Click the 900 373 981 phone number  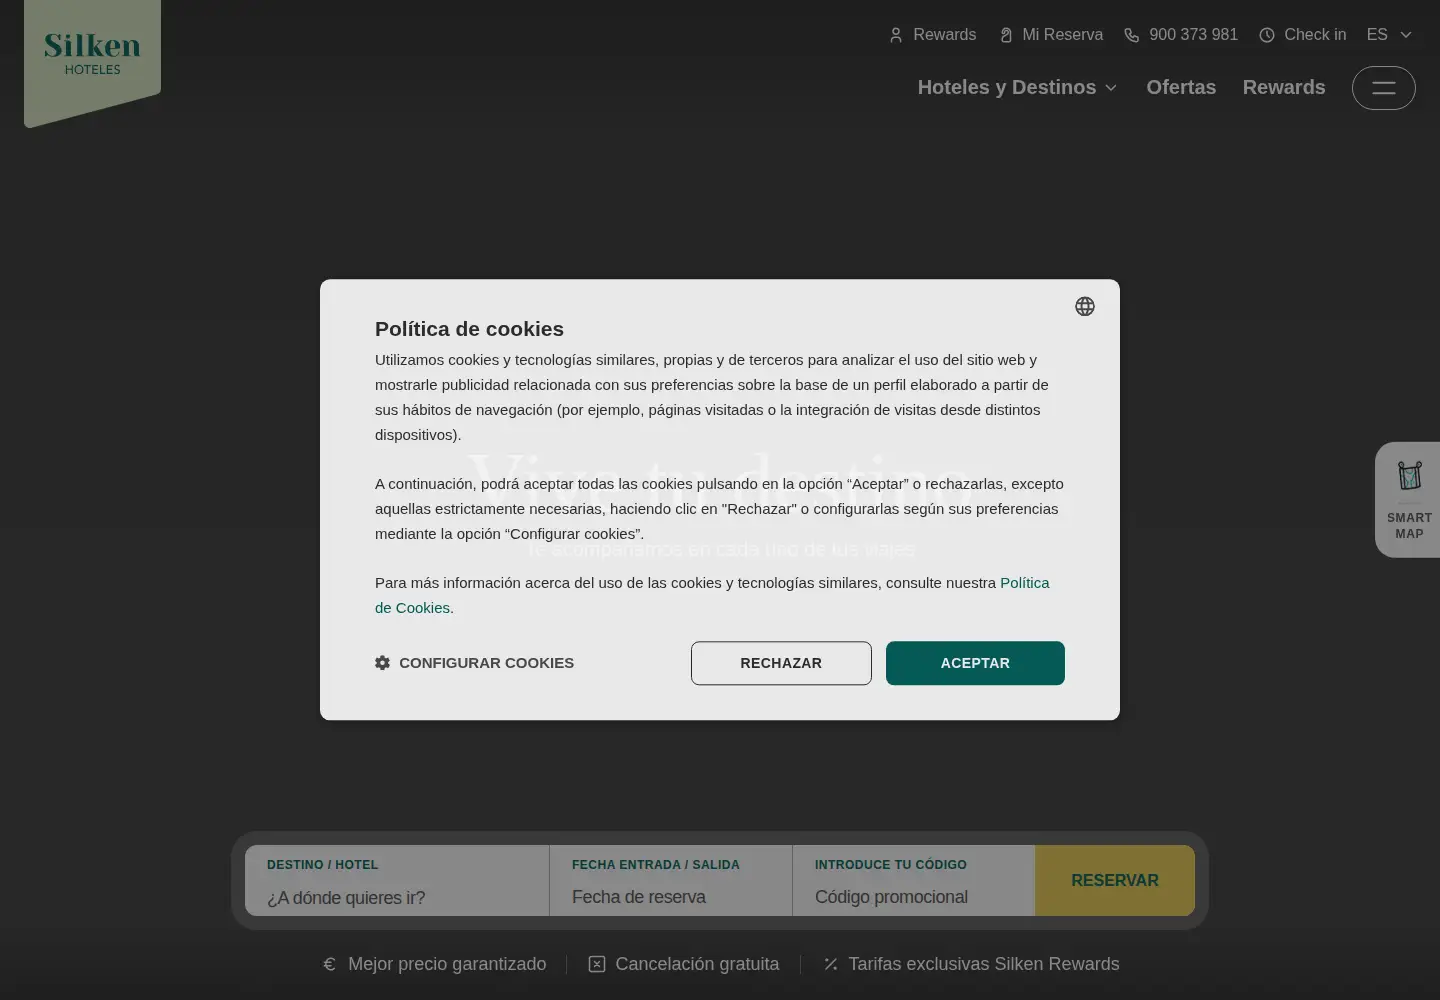(1193, 35)
